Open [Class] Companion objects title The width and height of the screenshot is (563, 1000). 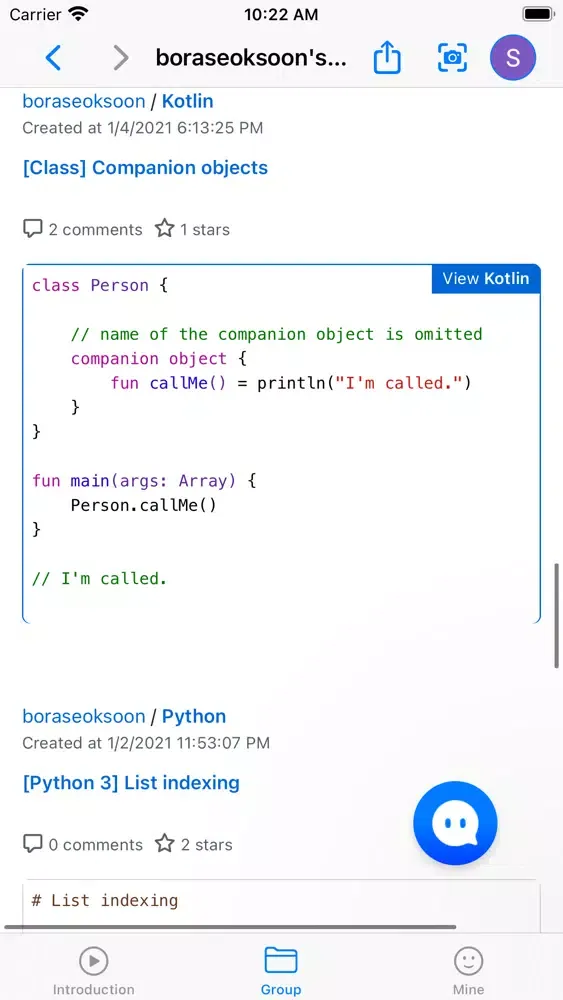pos(145,168)
